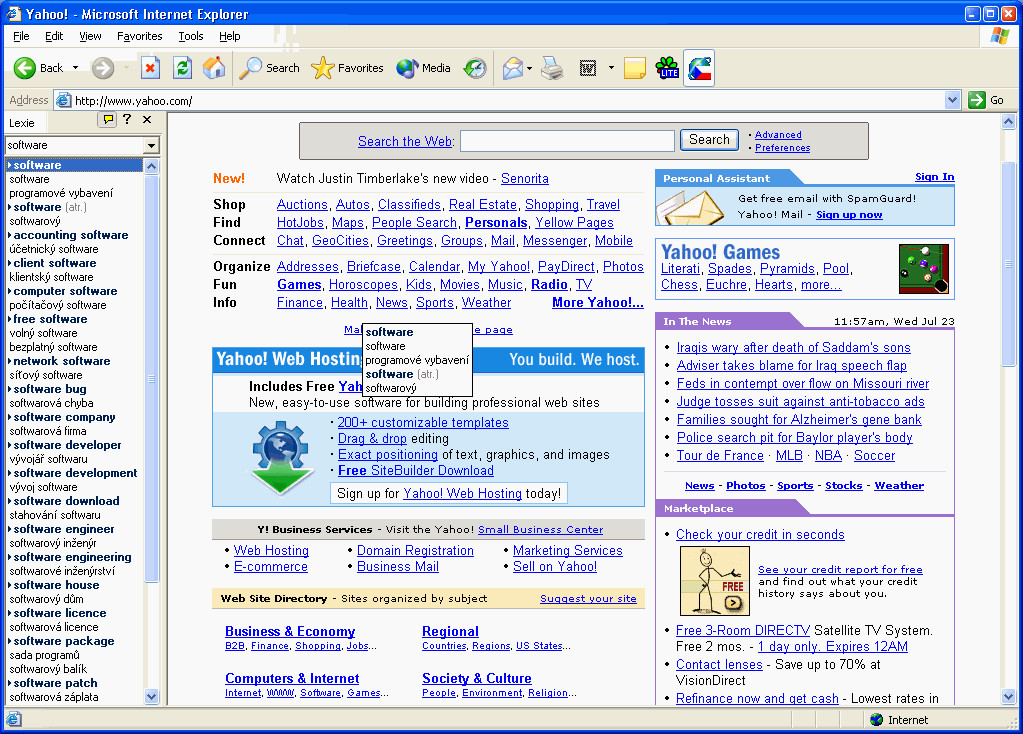Edit the page with the Word icon
This screenshot has width=1023, height=734.
[588, 68]
